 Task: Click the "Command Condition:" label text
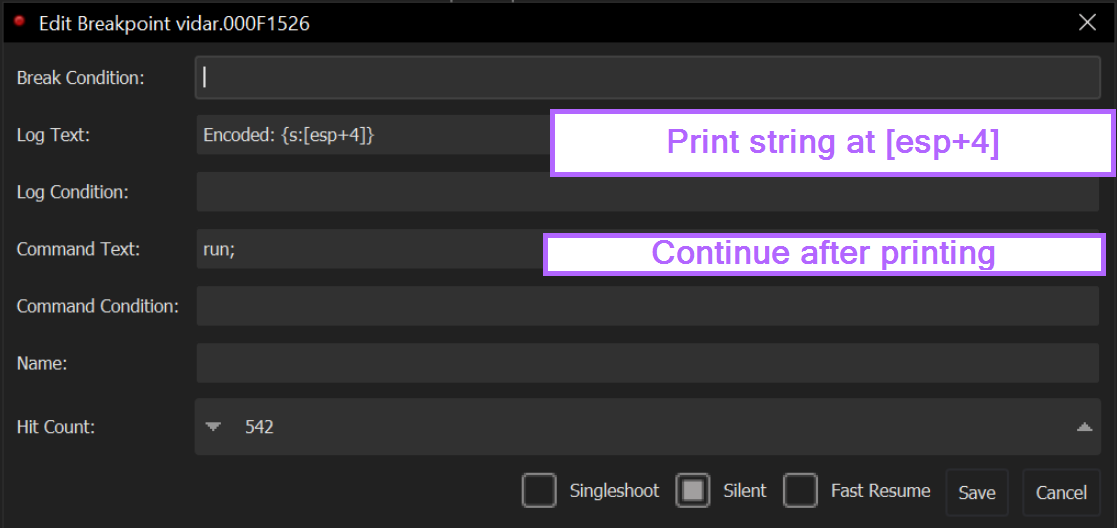pos(98,306)
